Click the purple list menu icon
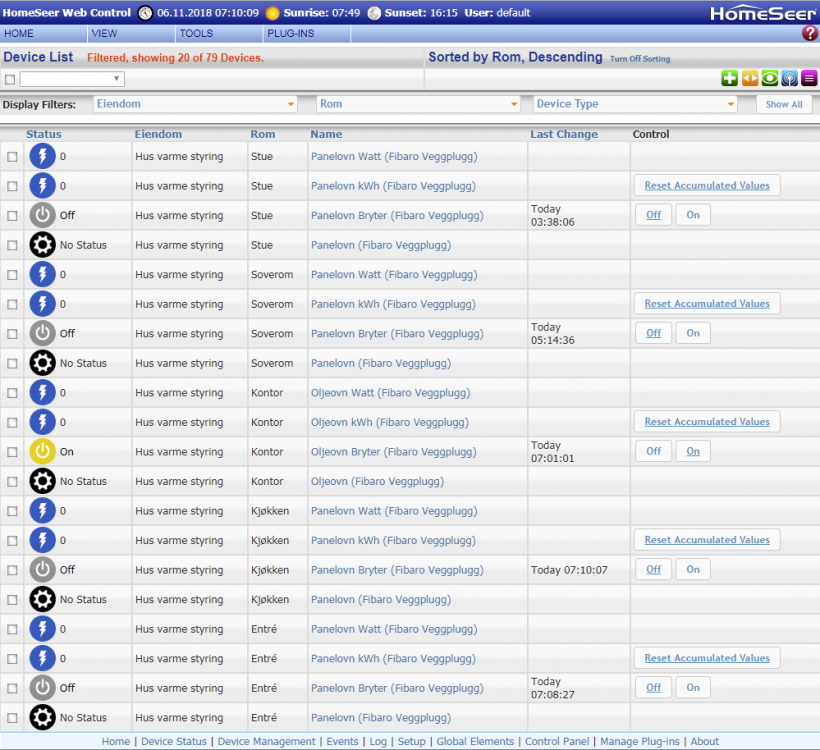 coord(808,79)
